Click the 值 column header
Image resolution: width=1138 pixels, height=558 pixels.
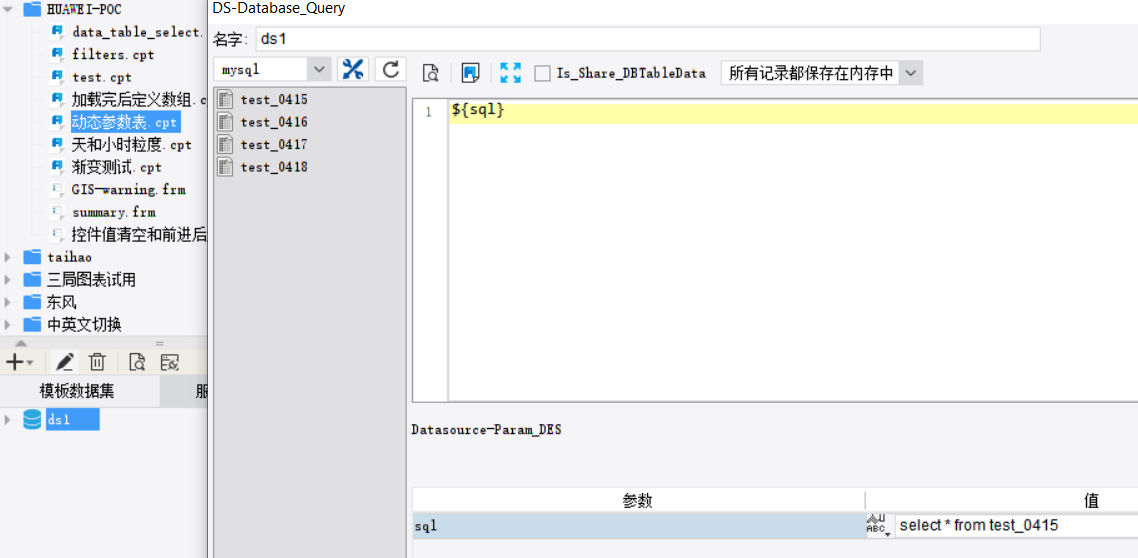pos(1091,501)
